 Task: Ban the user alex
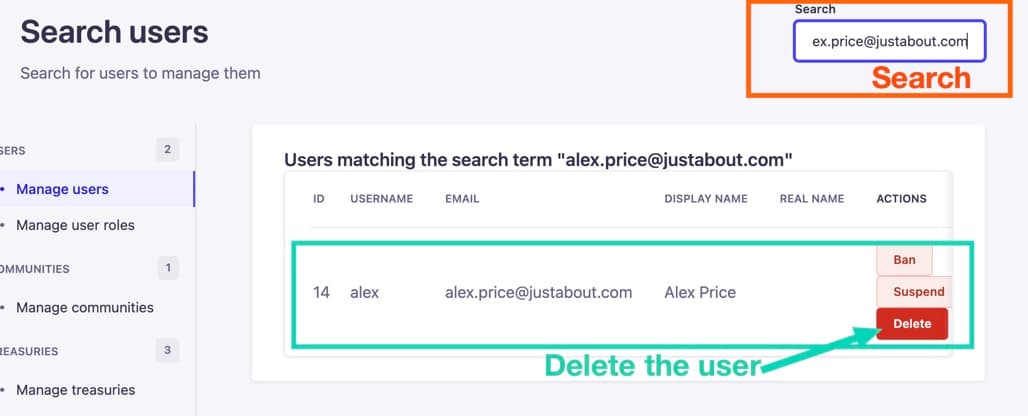point(904,260)
